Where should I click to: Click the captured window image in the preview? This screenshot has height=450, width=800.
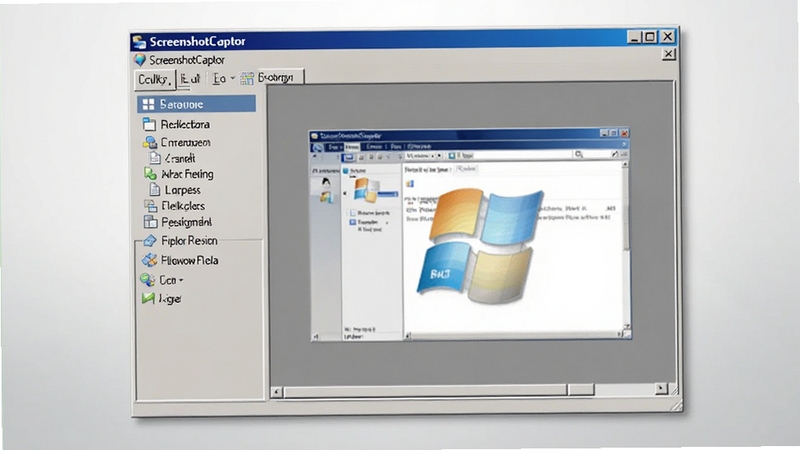tap(470, 234)
